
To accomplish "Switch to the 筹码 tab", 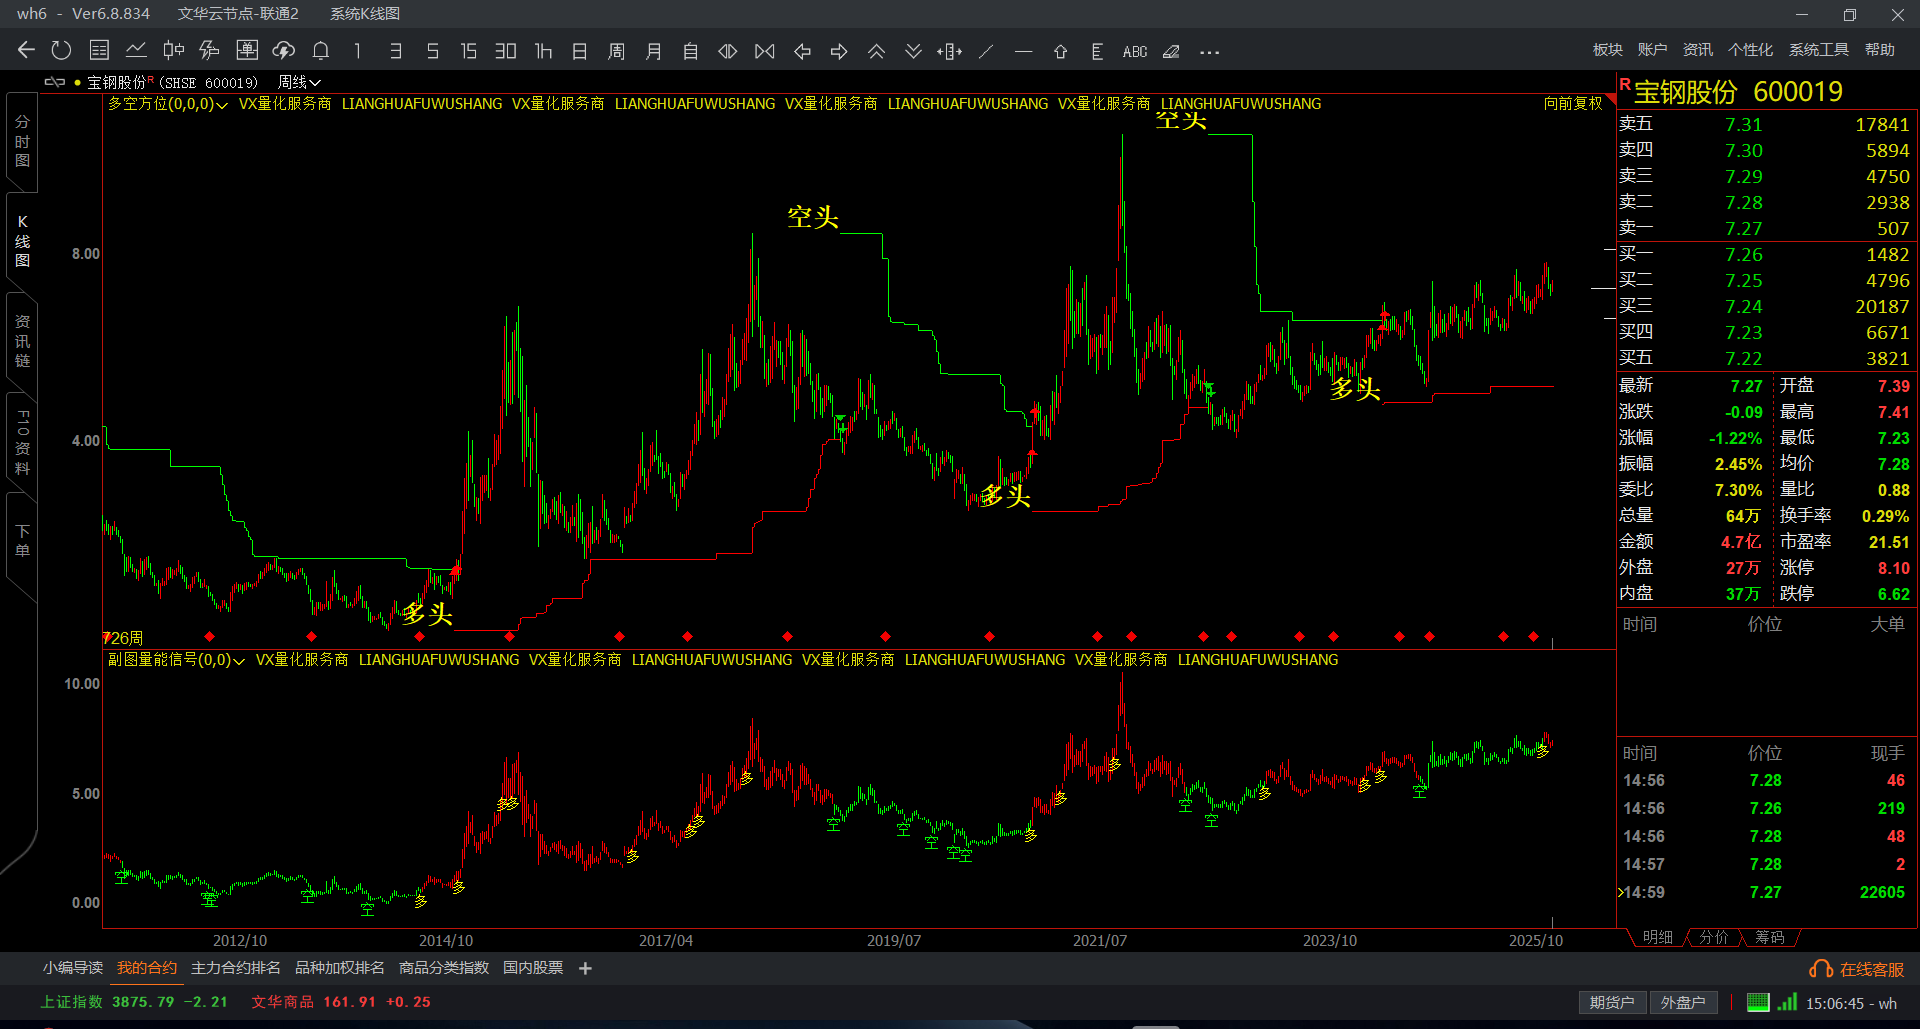I will pos(1769,937).
